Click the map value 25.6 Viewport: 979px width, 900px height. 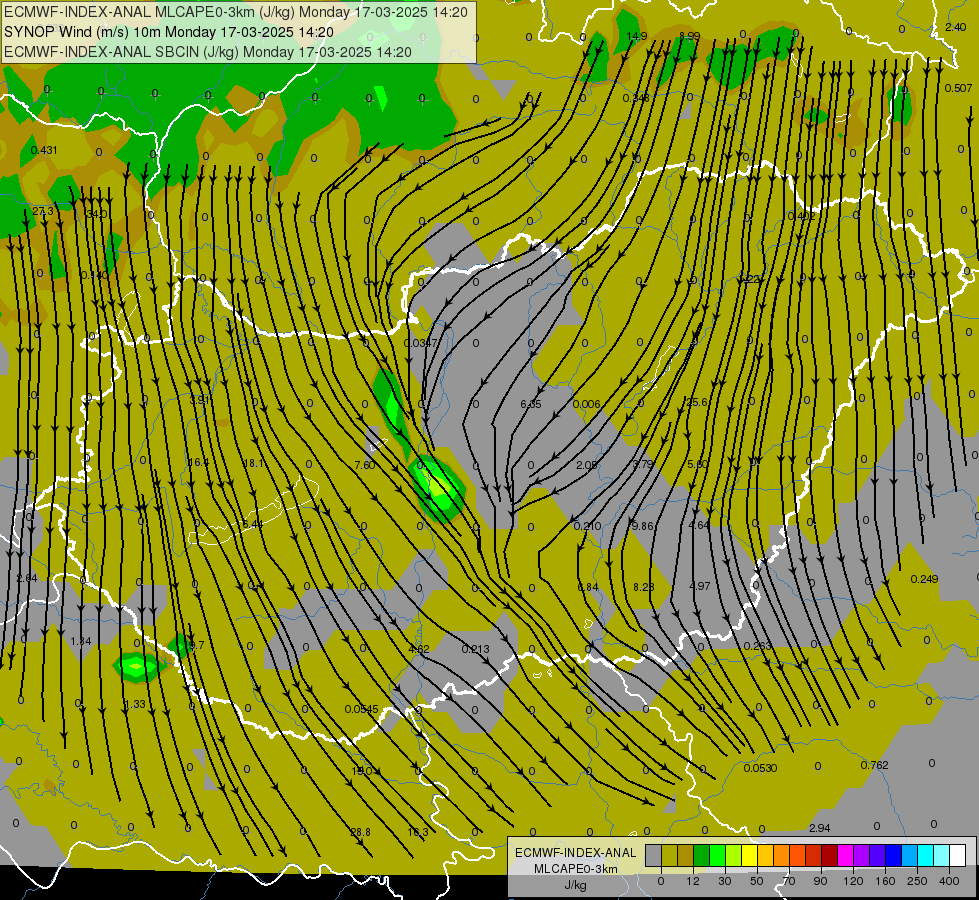point(697,402)
